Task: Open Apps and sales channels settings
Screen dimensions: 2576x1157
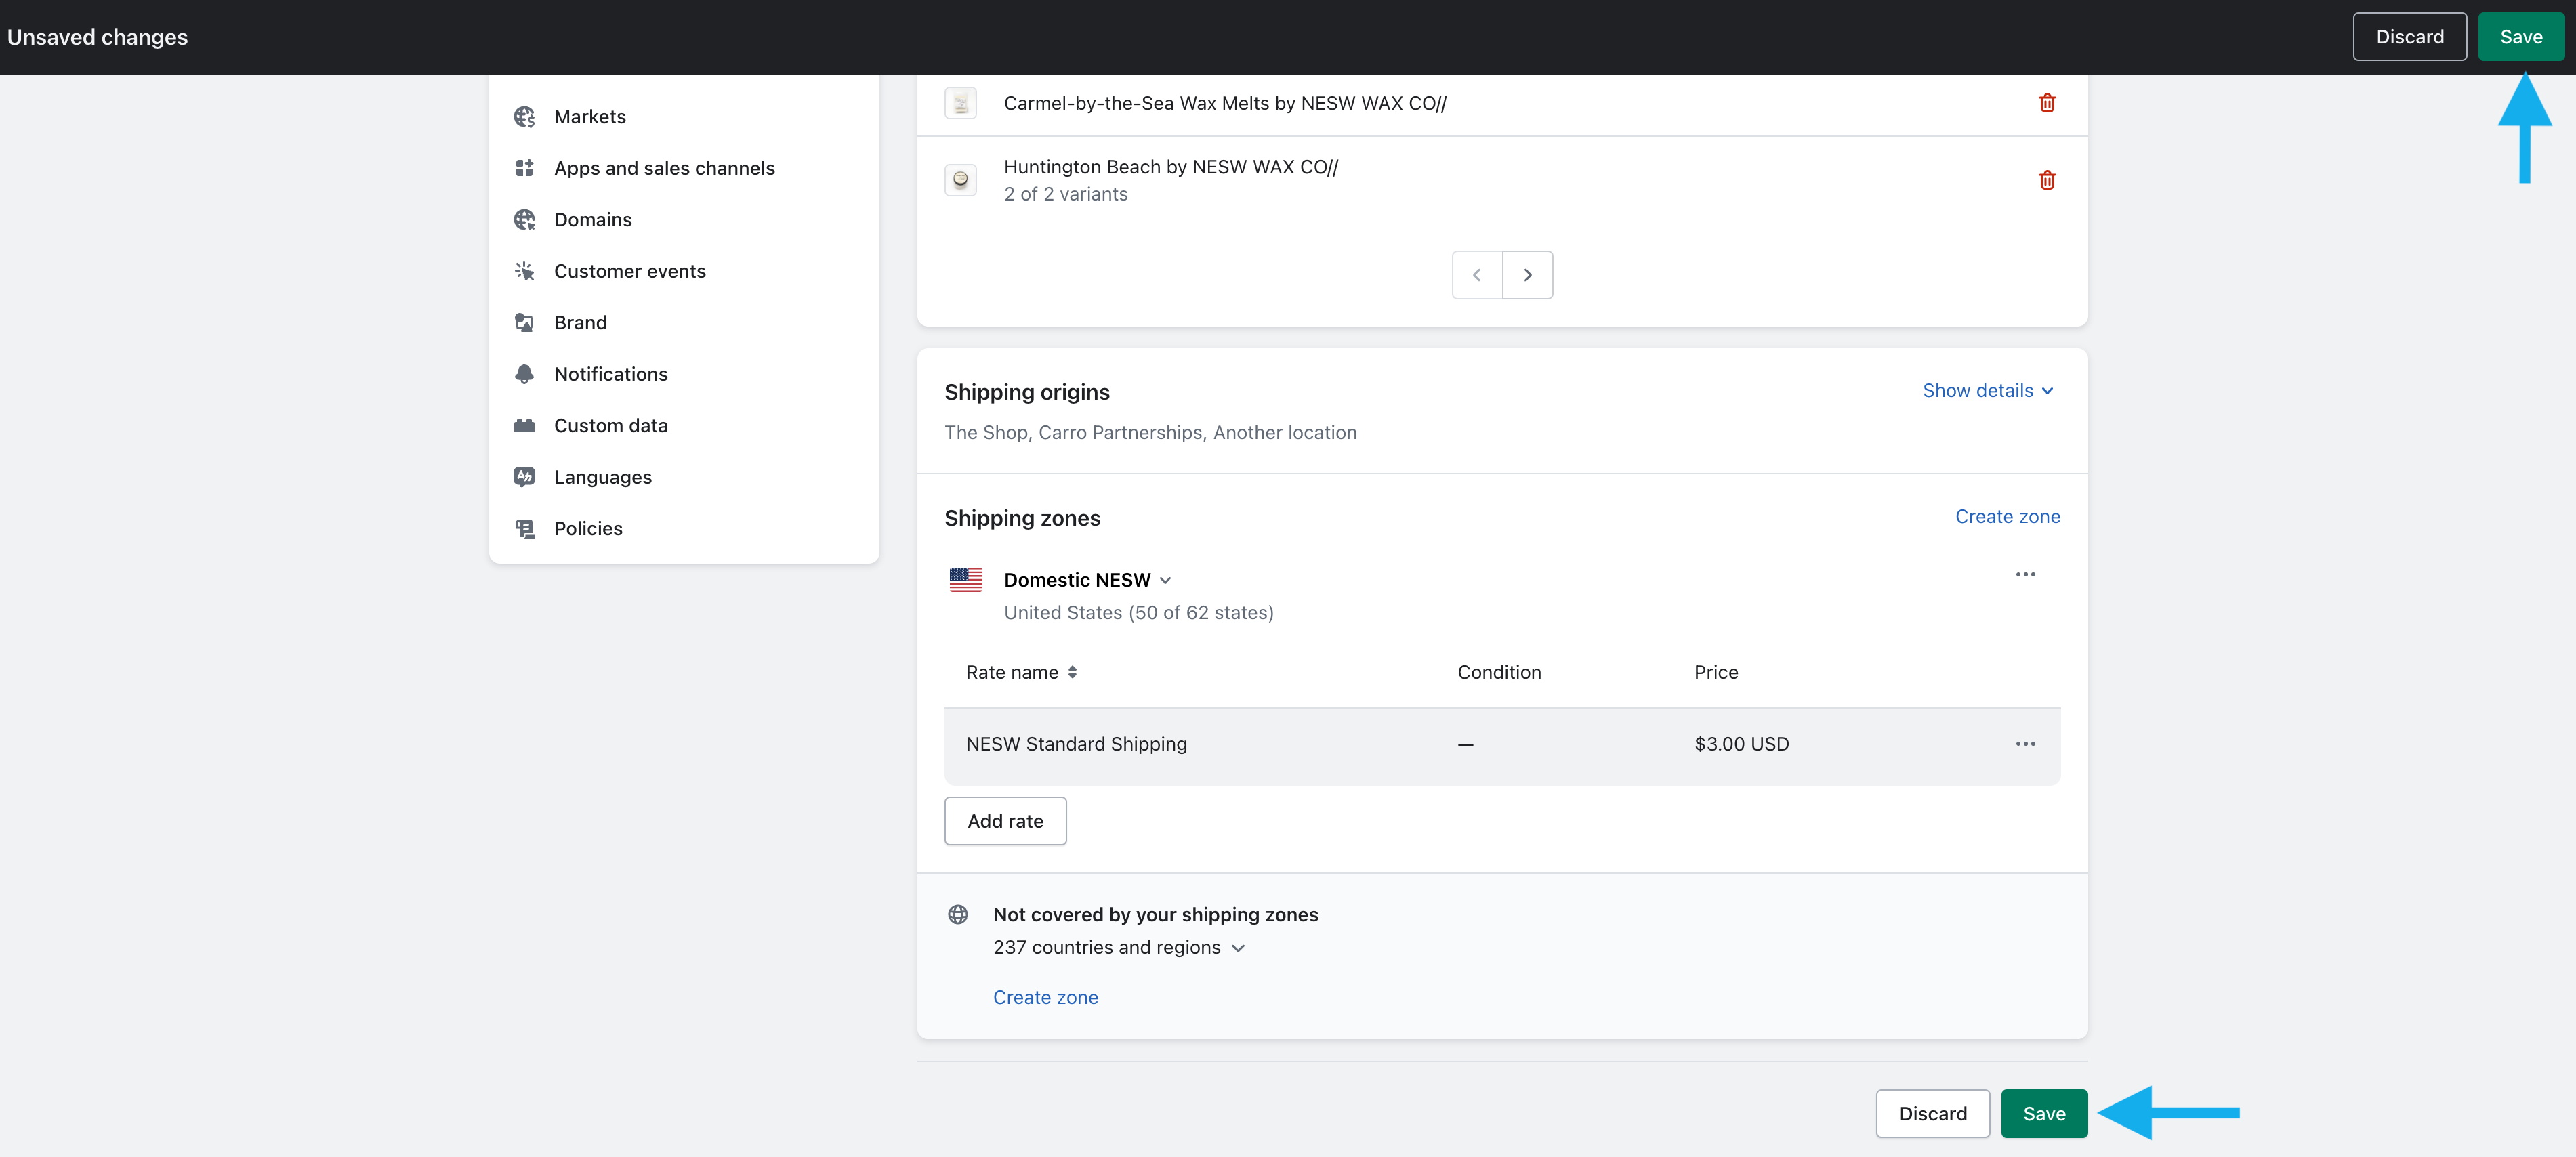Action: 664,168
